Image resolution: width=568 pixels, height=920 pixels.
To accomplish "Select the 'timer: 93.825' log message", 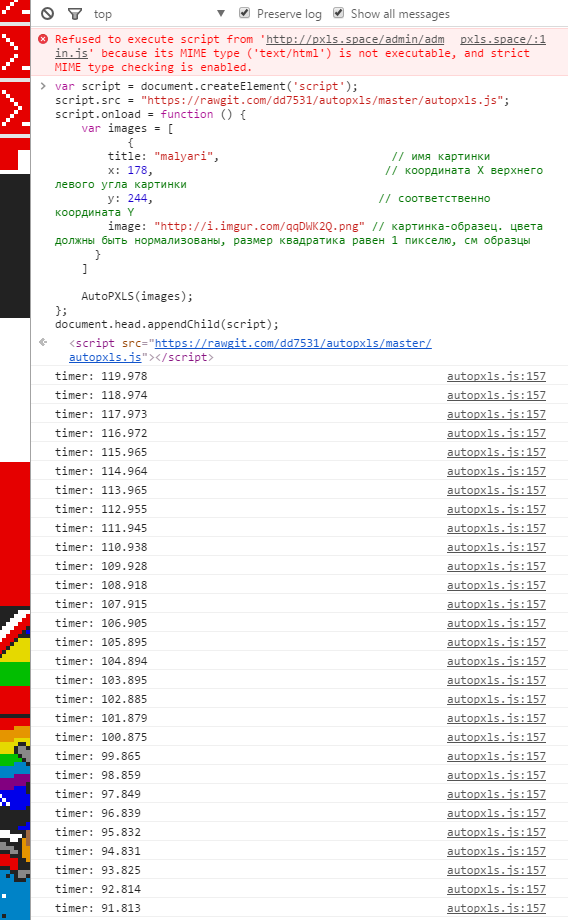I will pyautogui.click(x=98, y=870).
